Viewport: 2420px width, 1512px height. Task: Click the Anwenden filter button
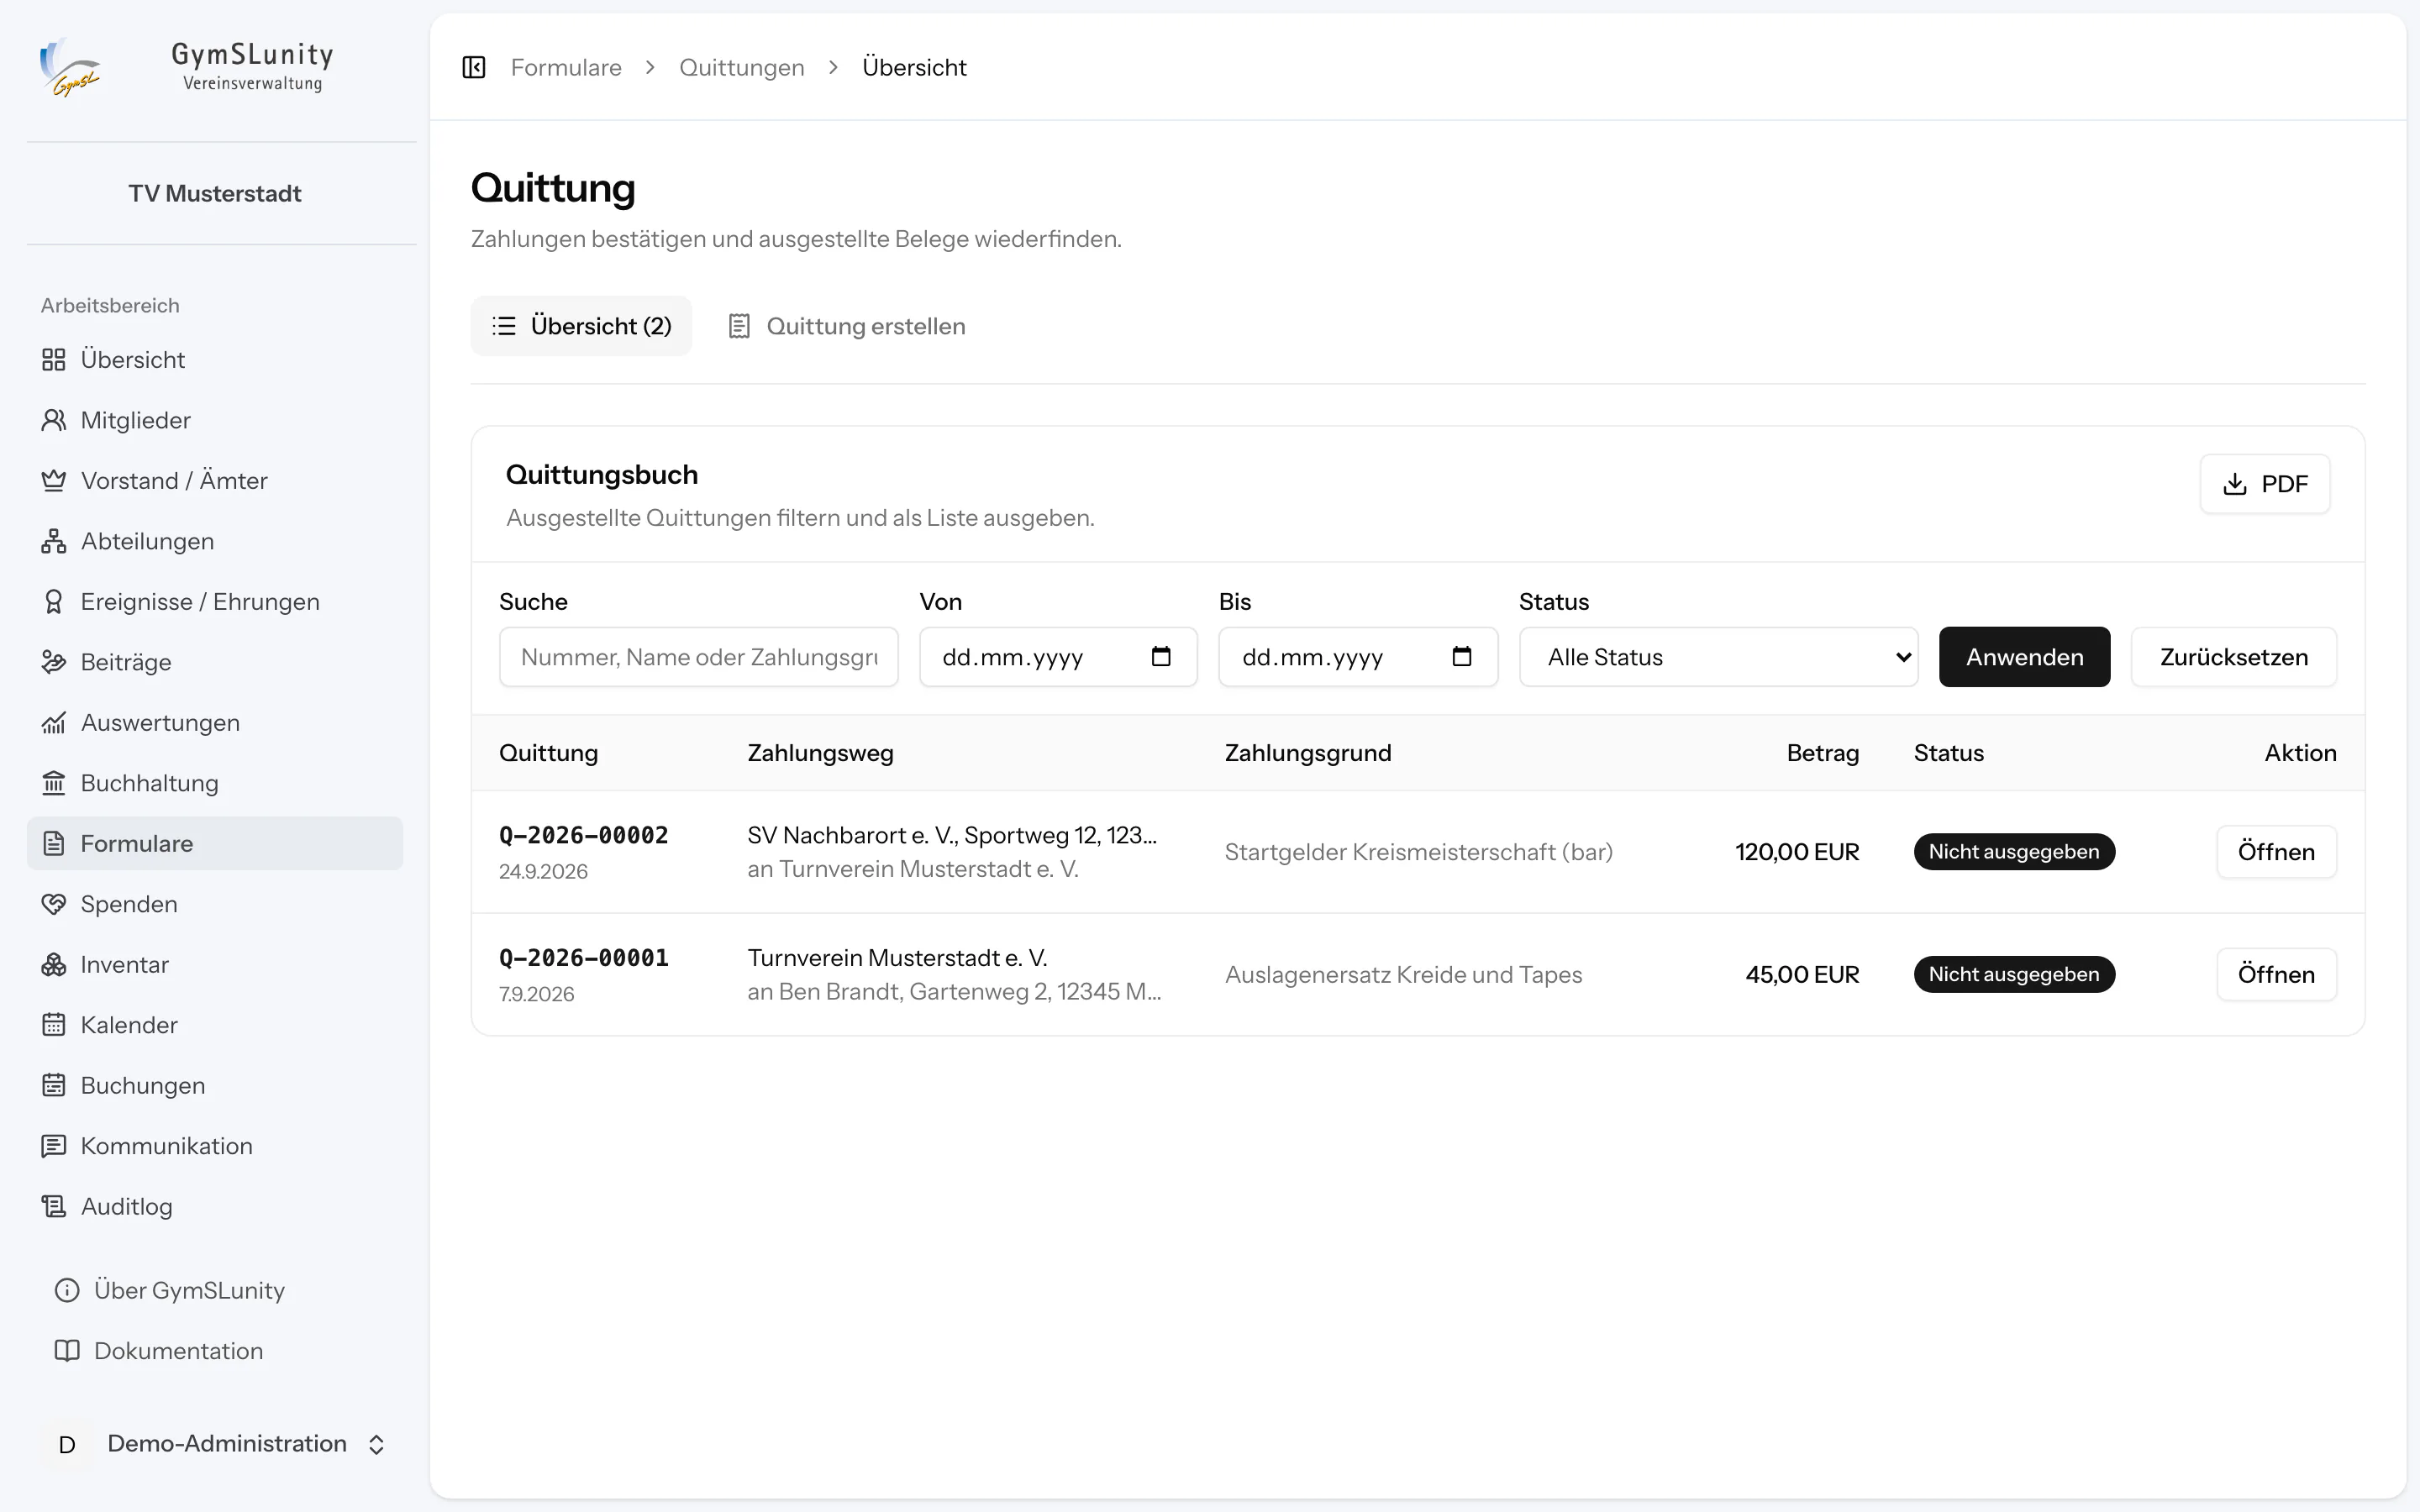tap(2024, 657)
